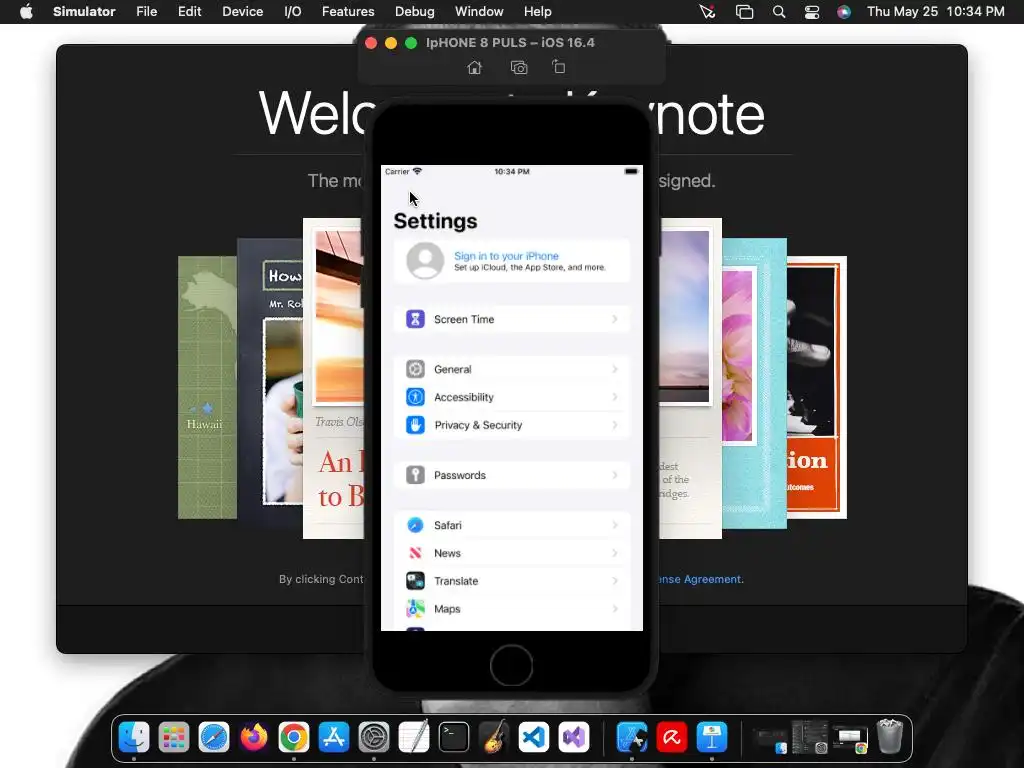Expand Accessibility row chevron
The width and height of the screenshot is (1024, 768).
pos(615,397)
